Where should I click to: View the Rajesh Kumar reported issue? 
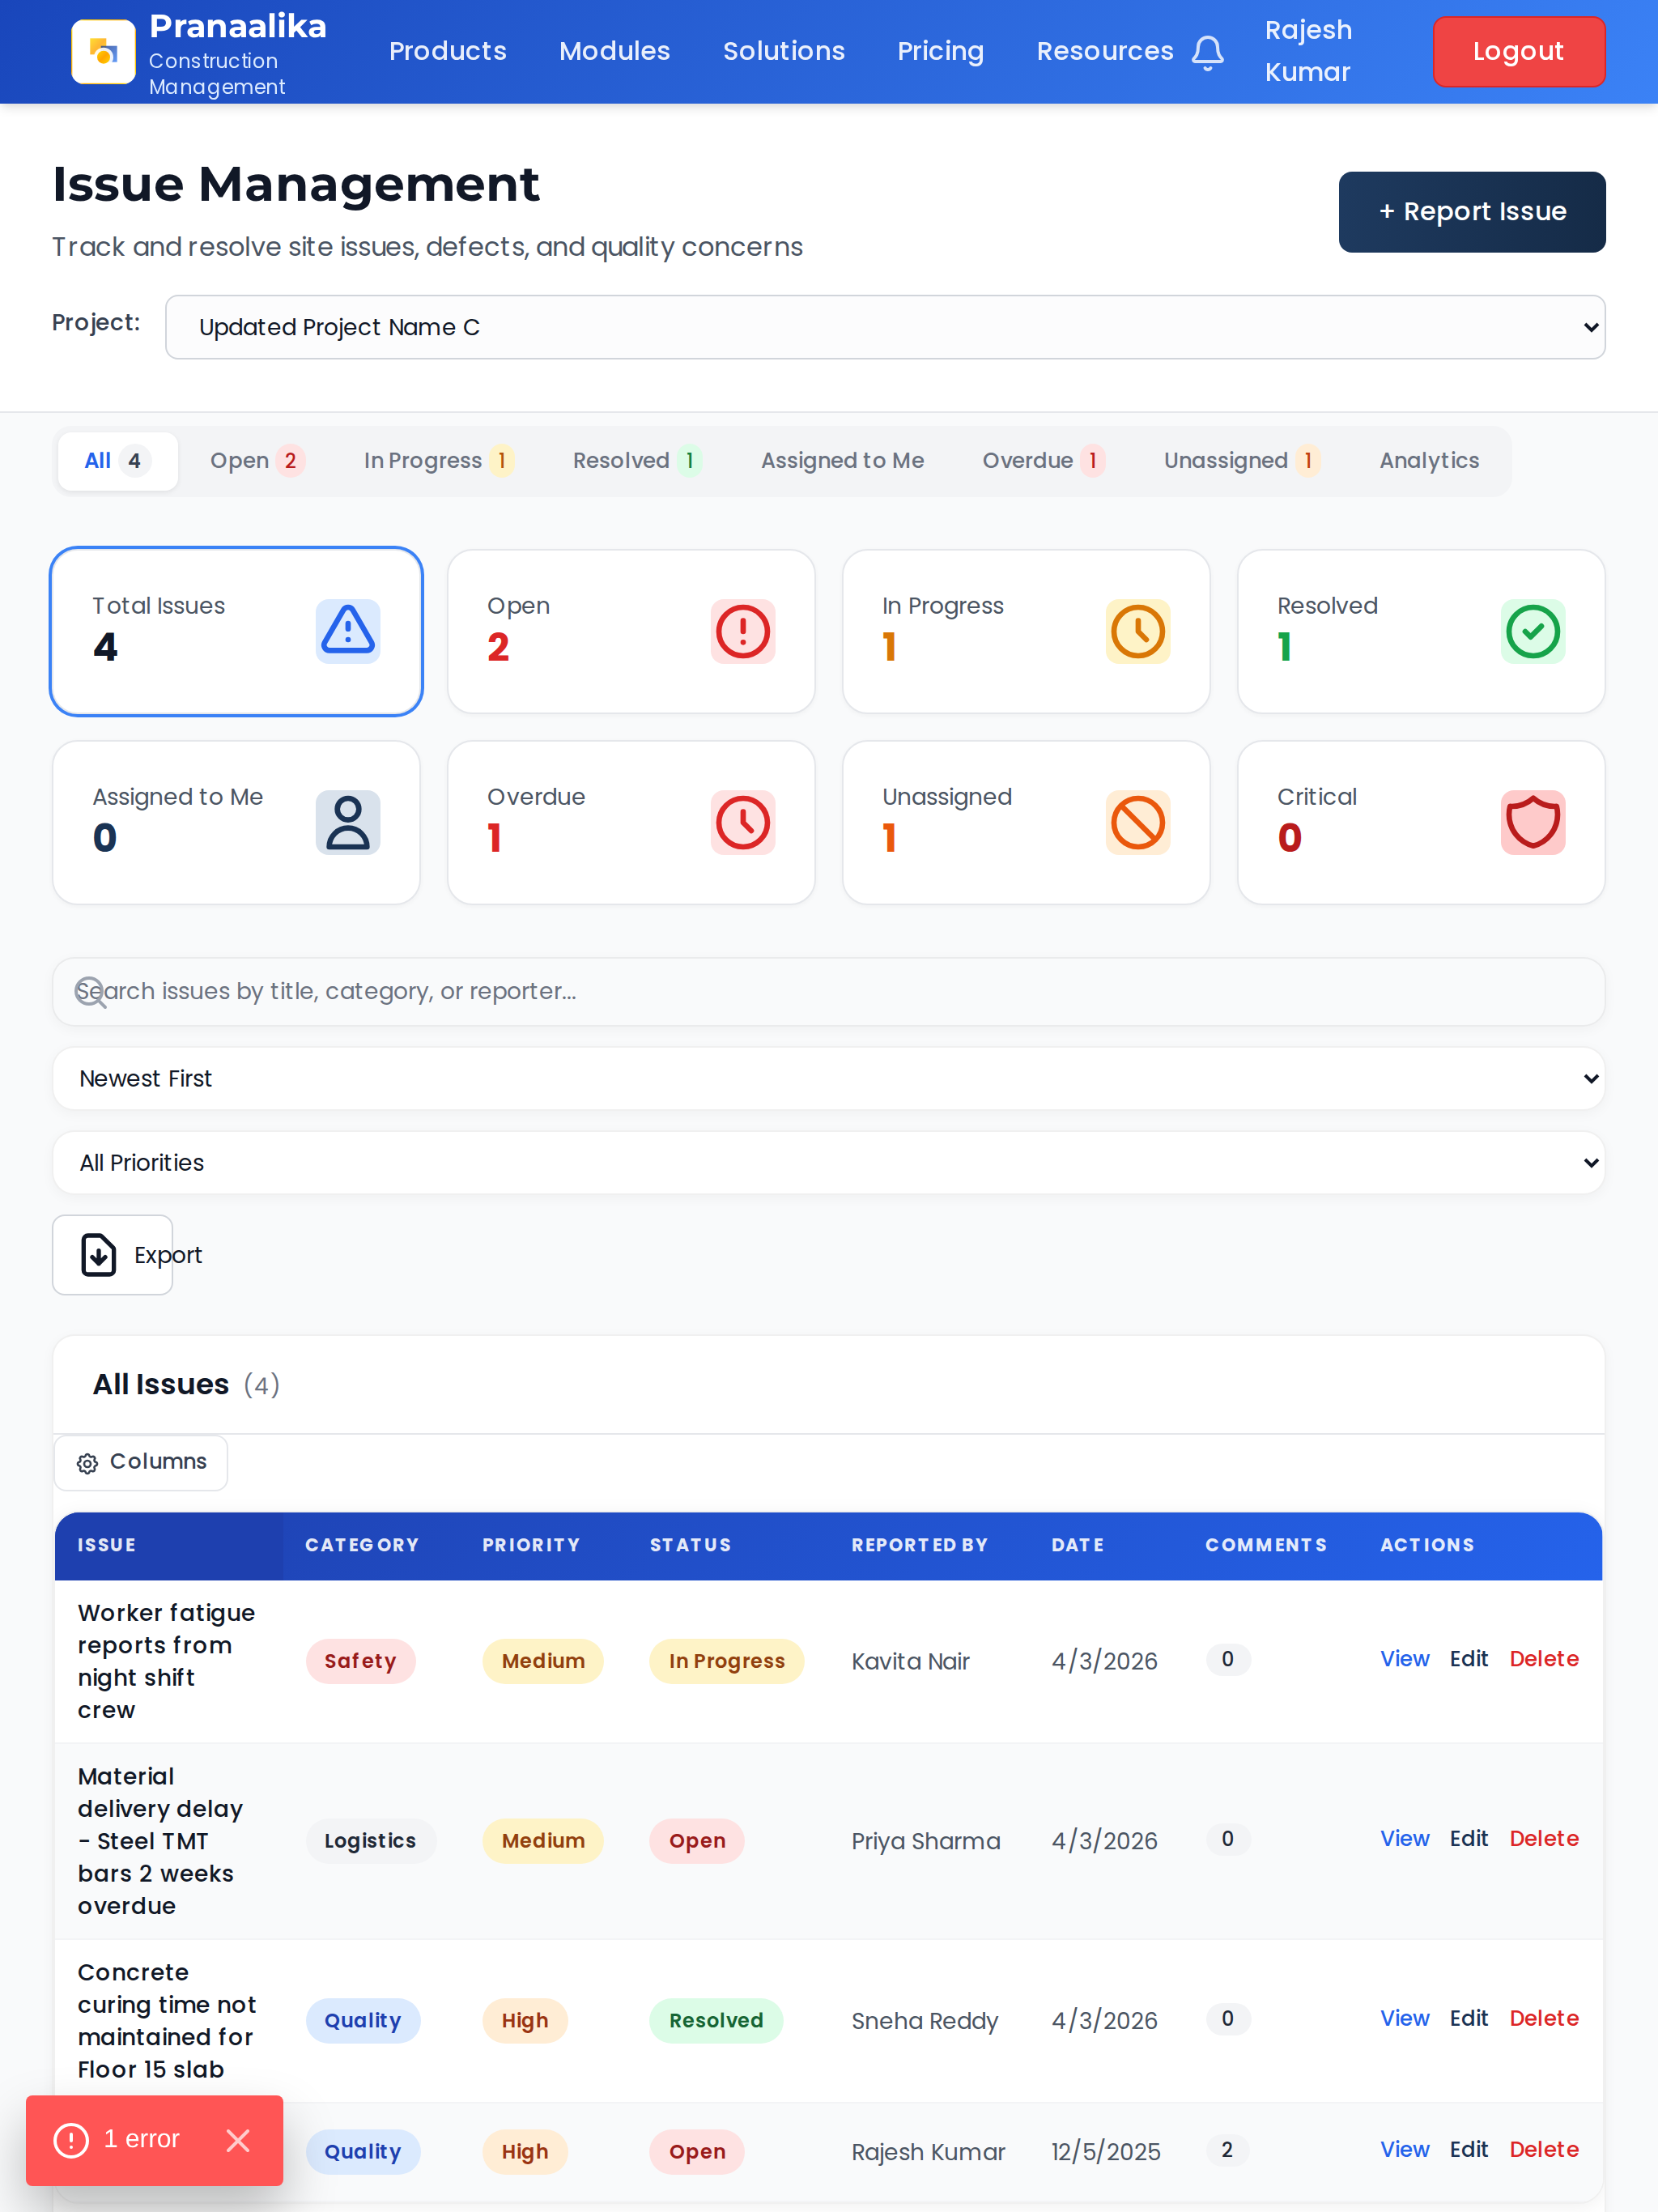tap(1404, 2150)
